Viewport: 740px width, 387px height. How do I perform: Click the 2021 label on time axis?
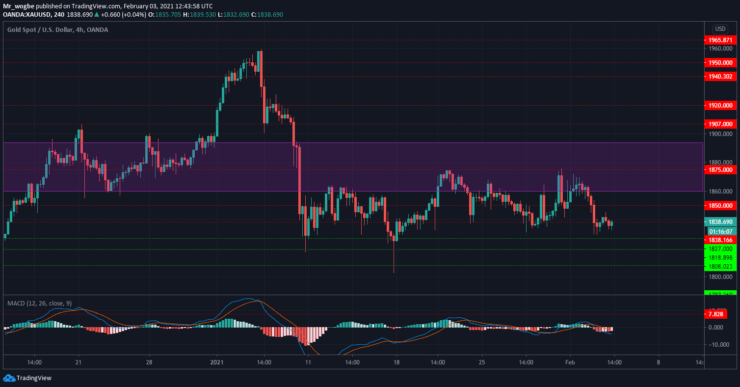click(217, 362)
